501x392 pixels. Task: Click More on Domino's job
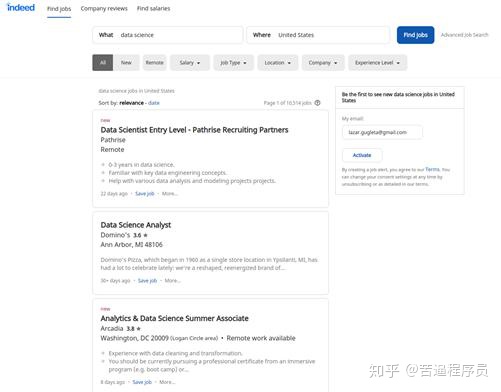[x=172, y=281]
